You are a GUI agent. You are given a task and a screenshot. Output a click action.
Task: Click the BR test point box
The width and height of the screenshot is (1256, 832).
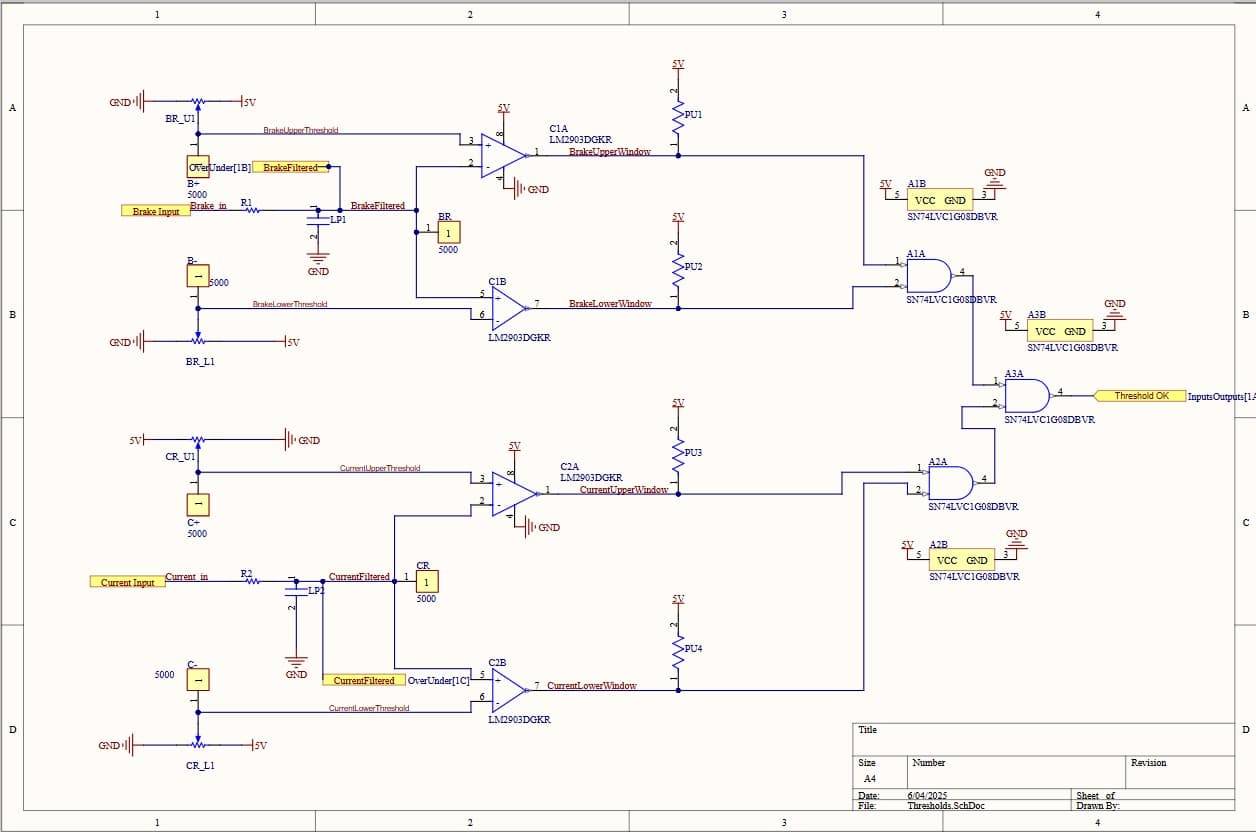[x=449, y=232]
